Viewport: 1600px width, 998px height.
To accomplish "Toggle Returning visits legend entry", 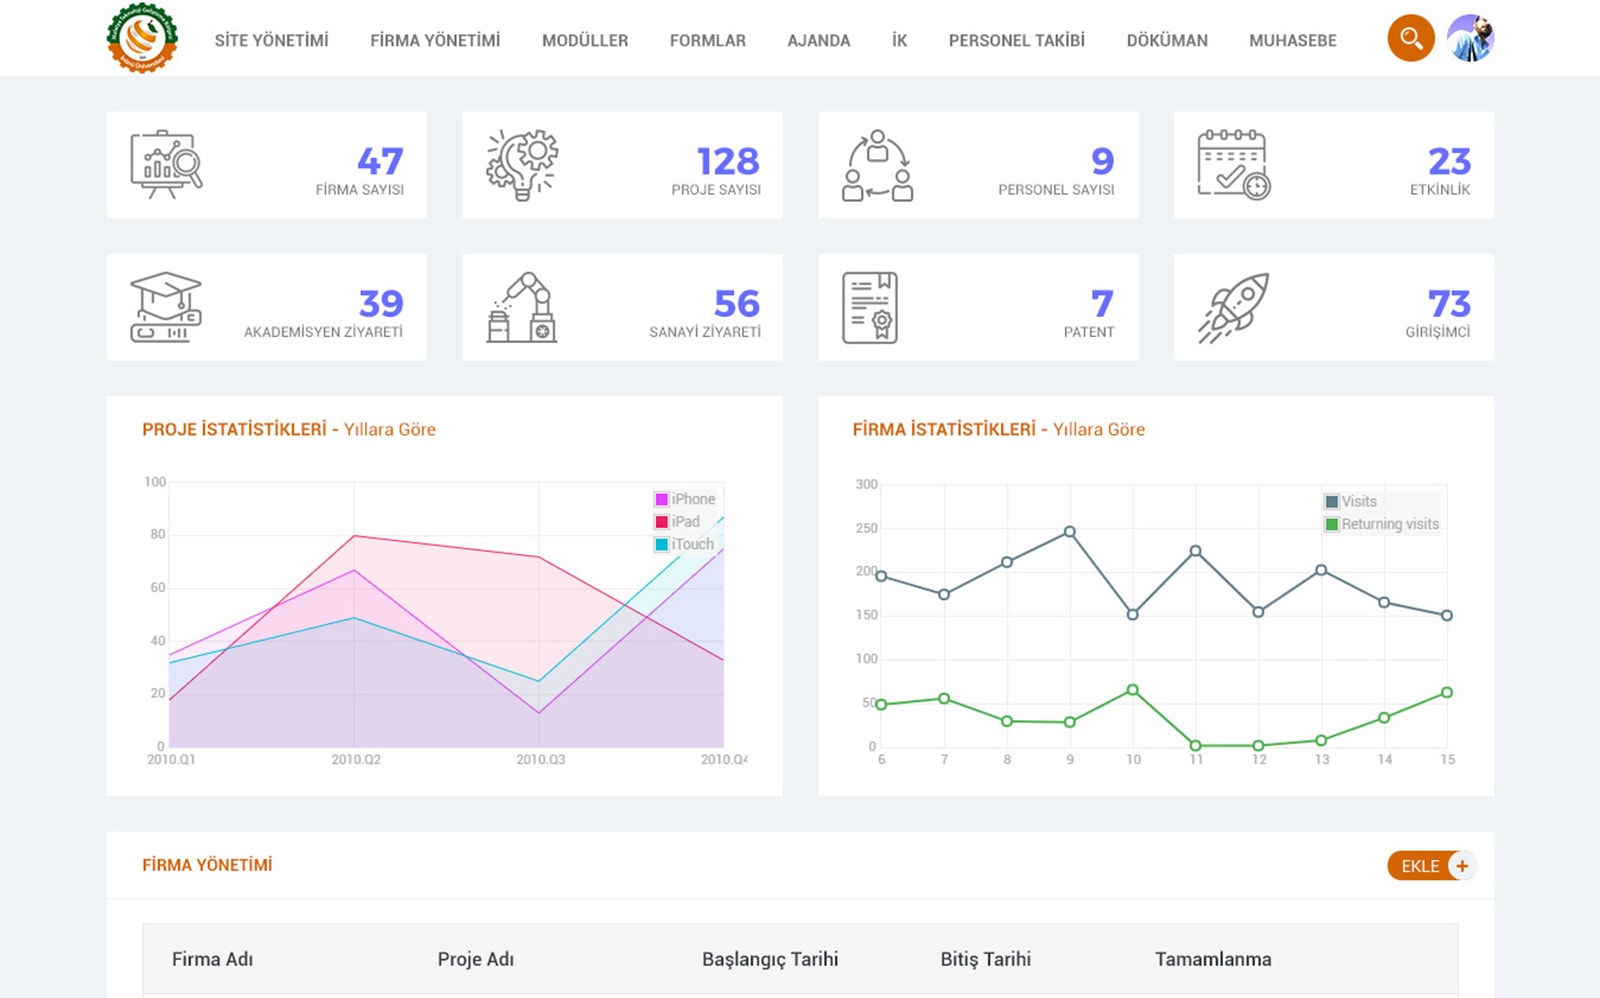I will pyautogui.click(x=1382, y=524).
